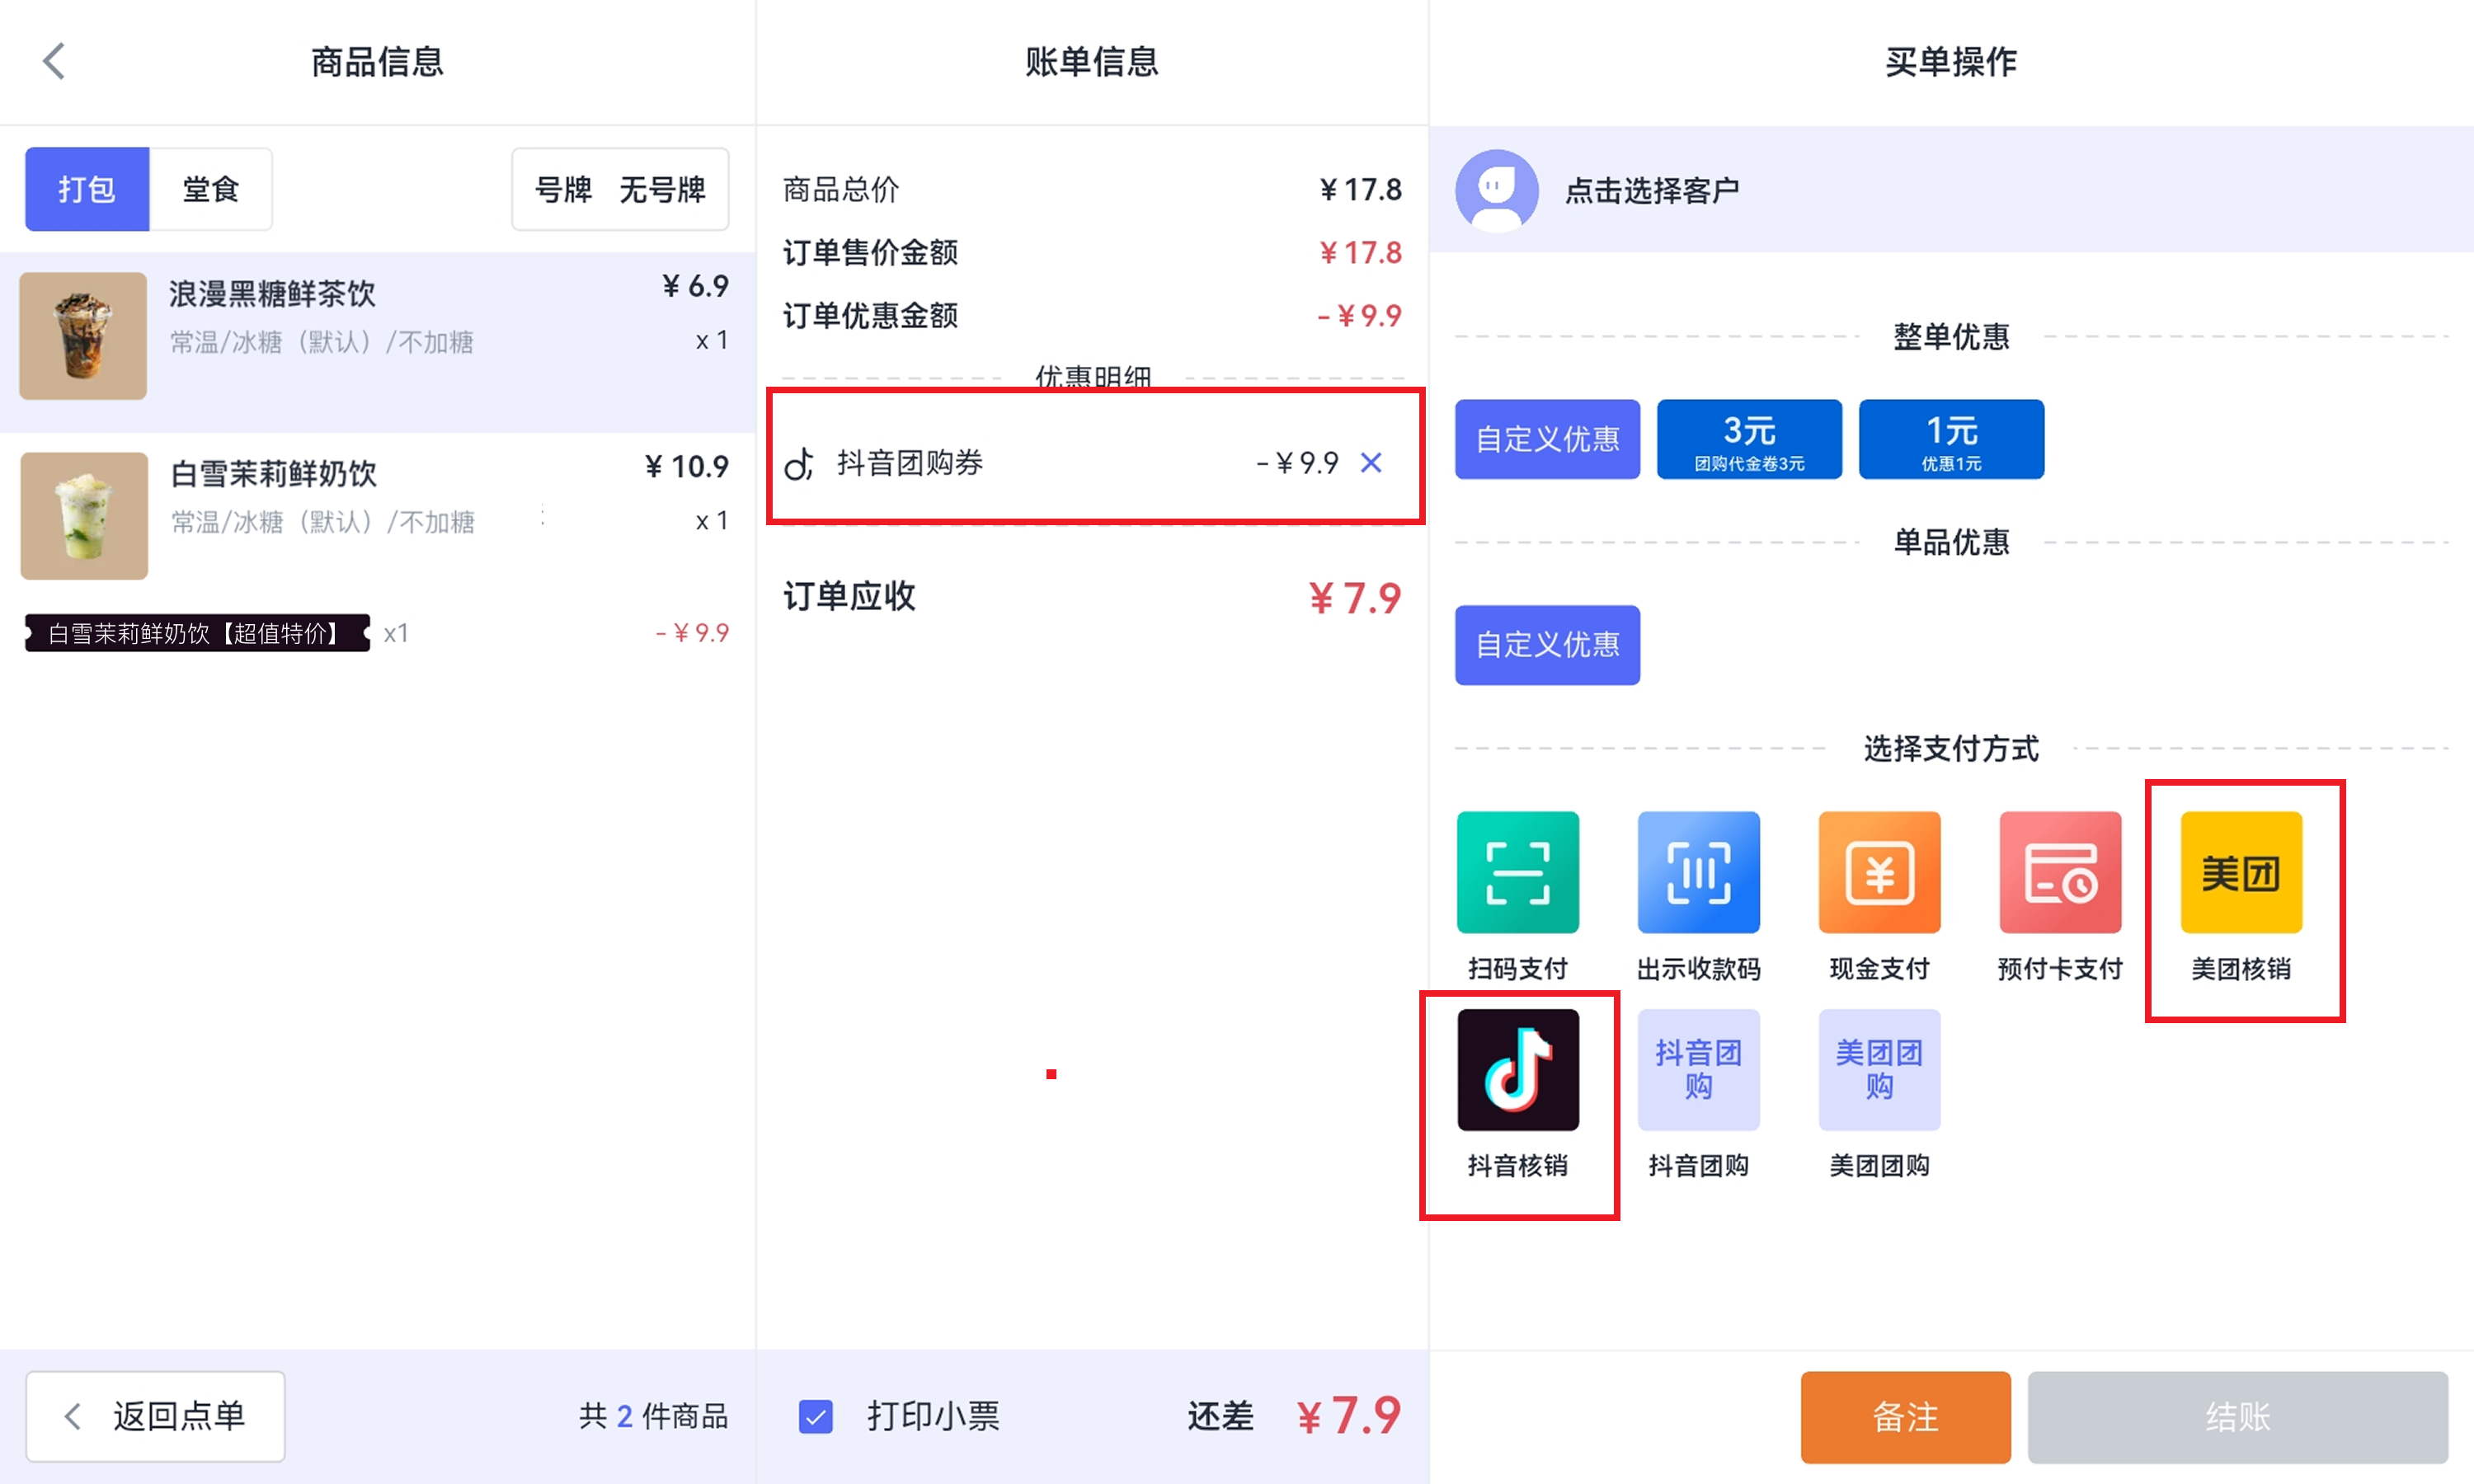
Task: Apply 自定义优惠 under 整单优惠
Action: click(x=1547, y=439)
